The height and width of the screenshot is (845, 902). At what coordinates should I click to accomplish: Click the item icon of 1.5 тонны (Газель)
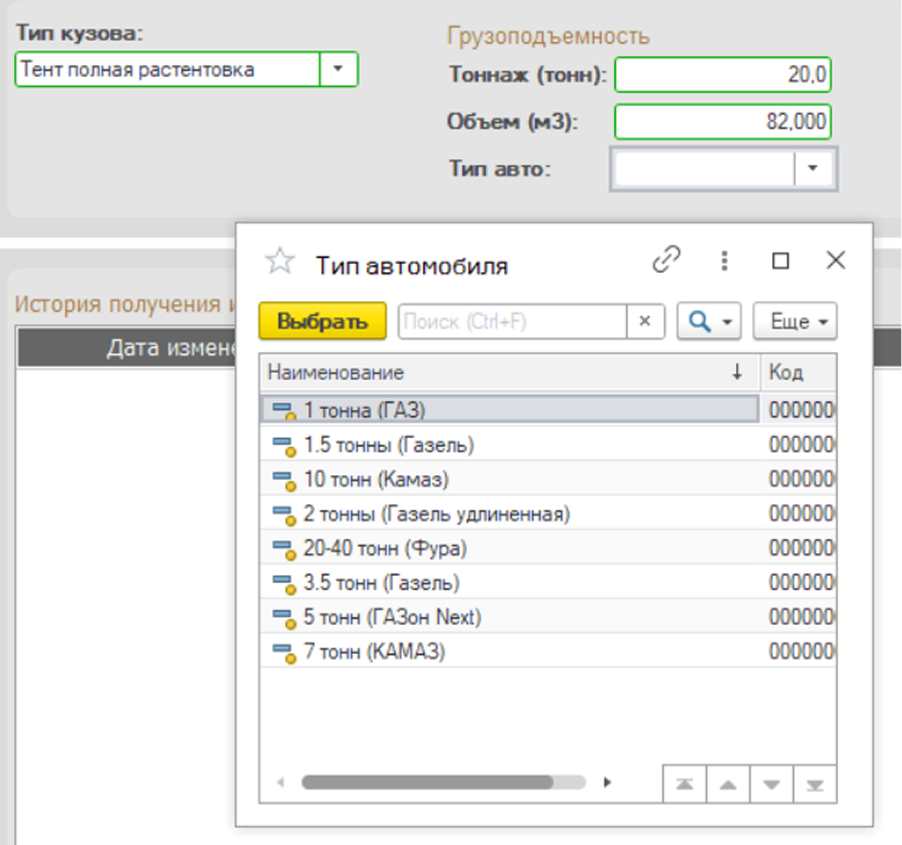[x=284, y=446]
